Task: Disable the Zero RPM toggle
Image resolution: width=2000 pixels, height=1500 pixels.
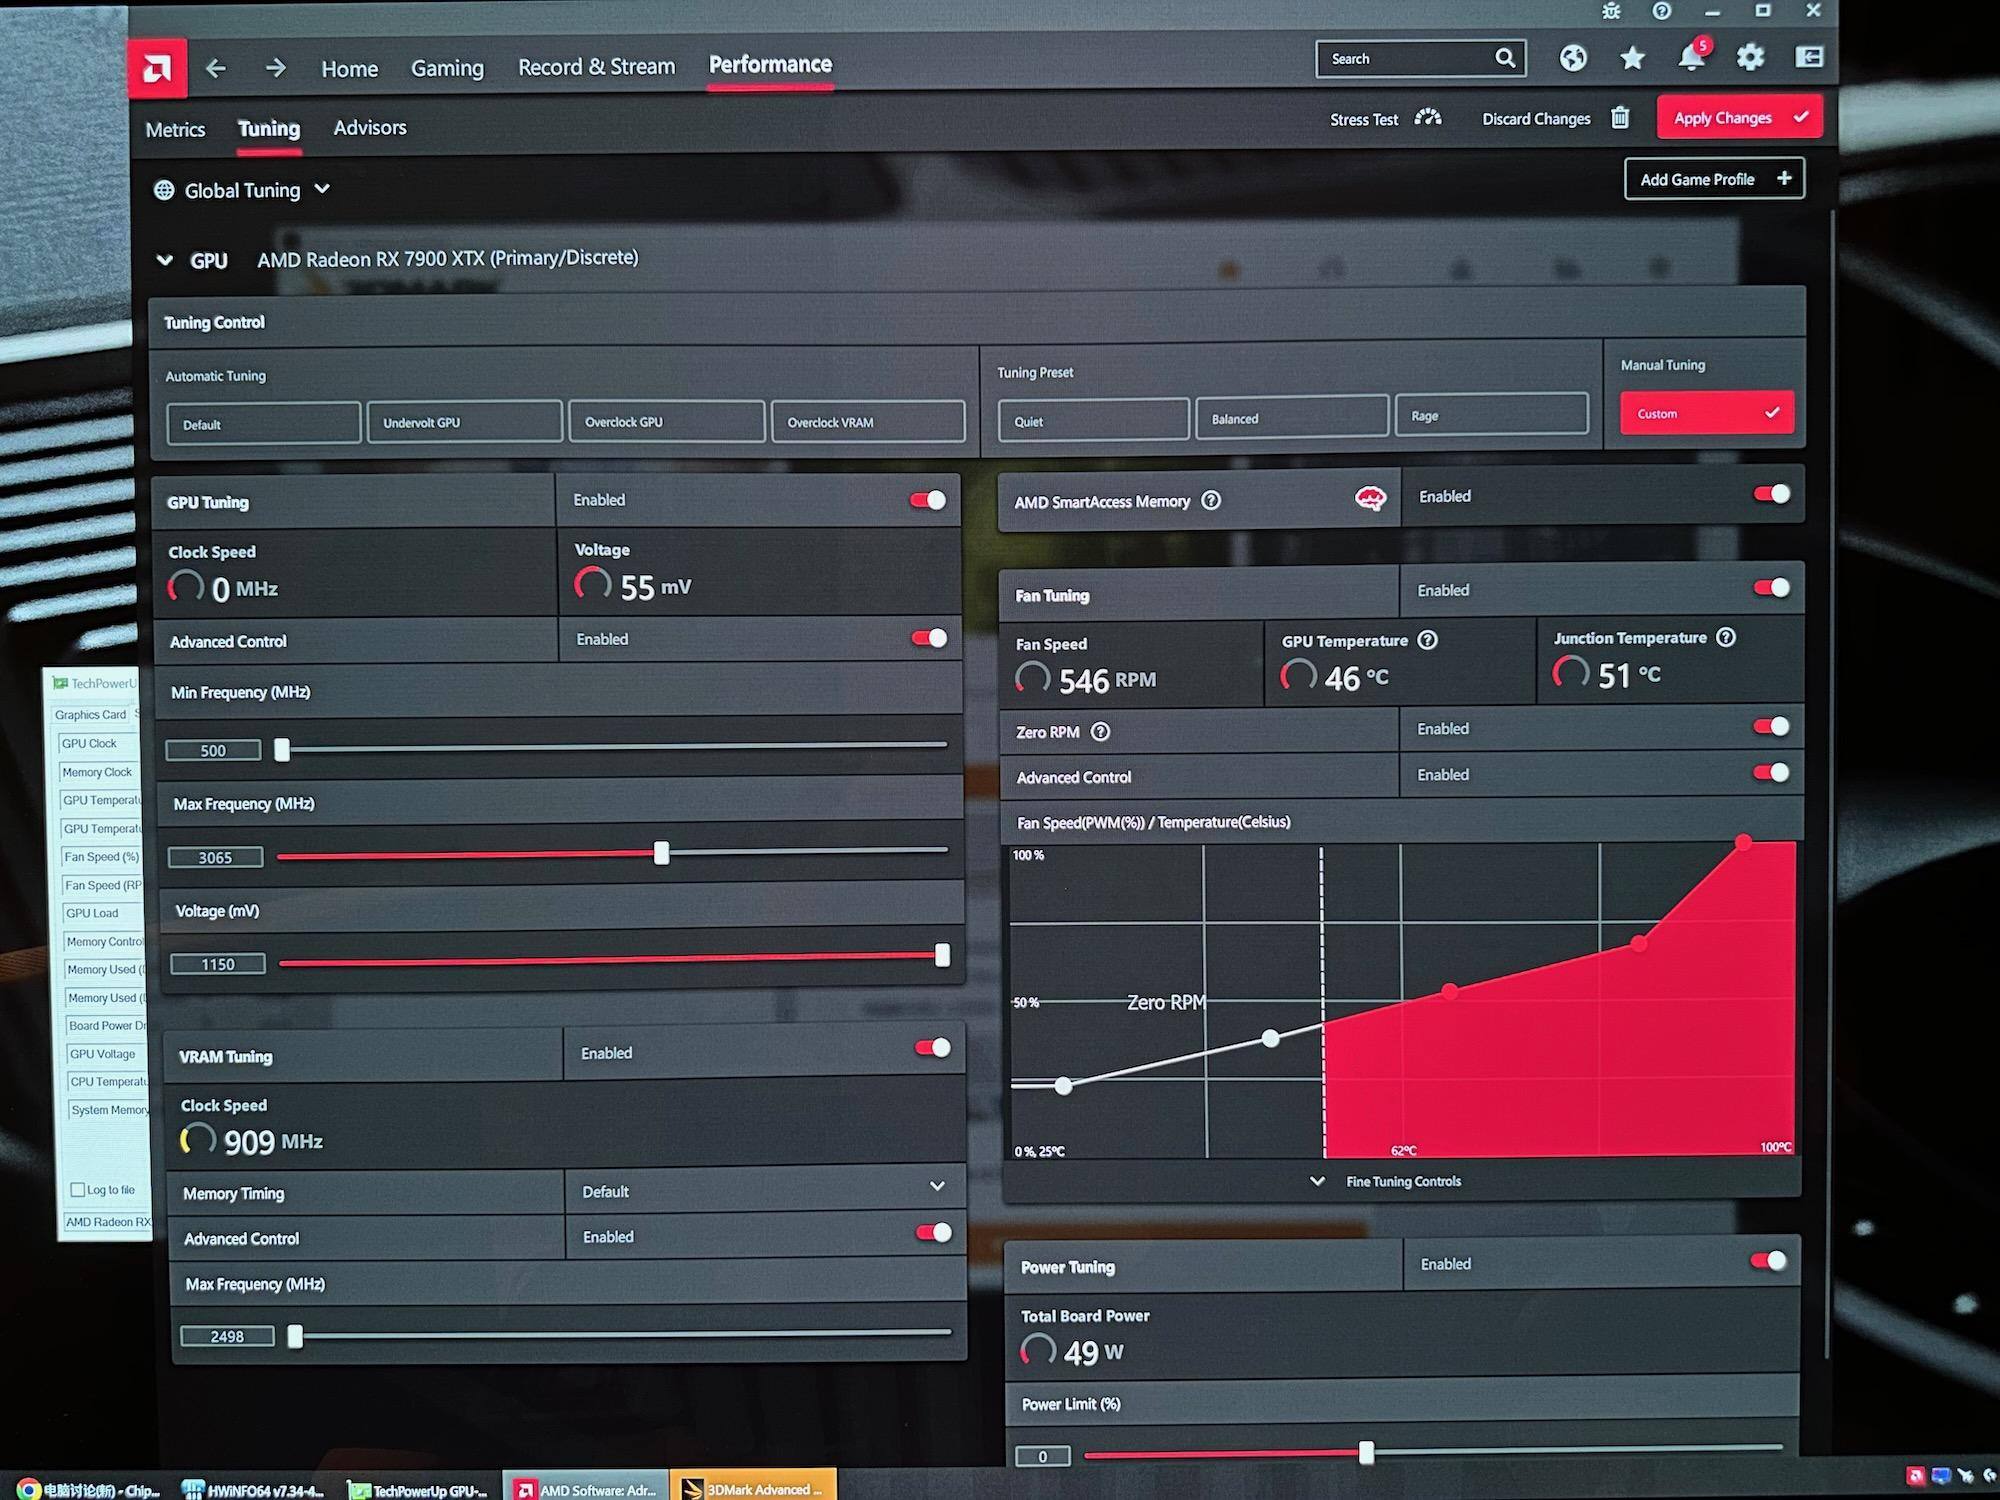Action: 1771,727
